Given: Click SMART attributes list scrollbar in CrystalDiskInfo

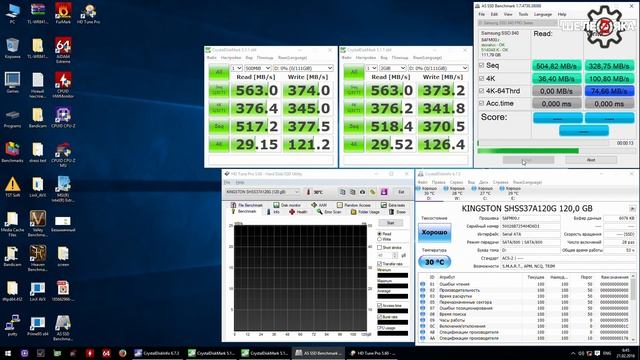Looking at the screenshot, I should 633,307.
